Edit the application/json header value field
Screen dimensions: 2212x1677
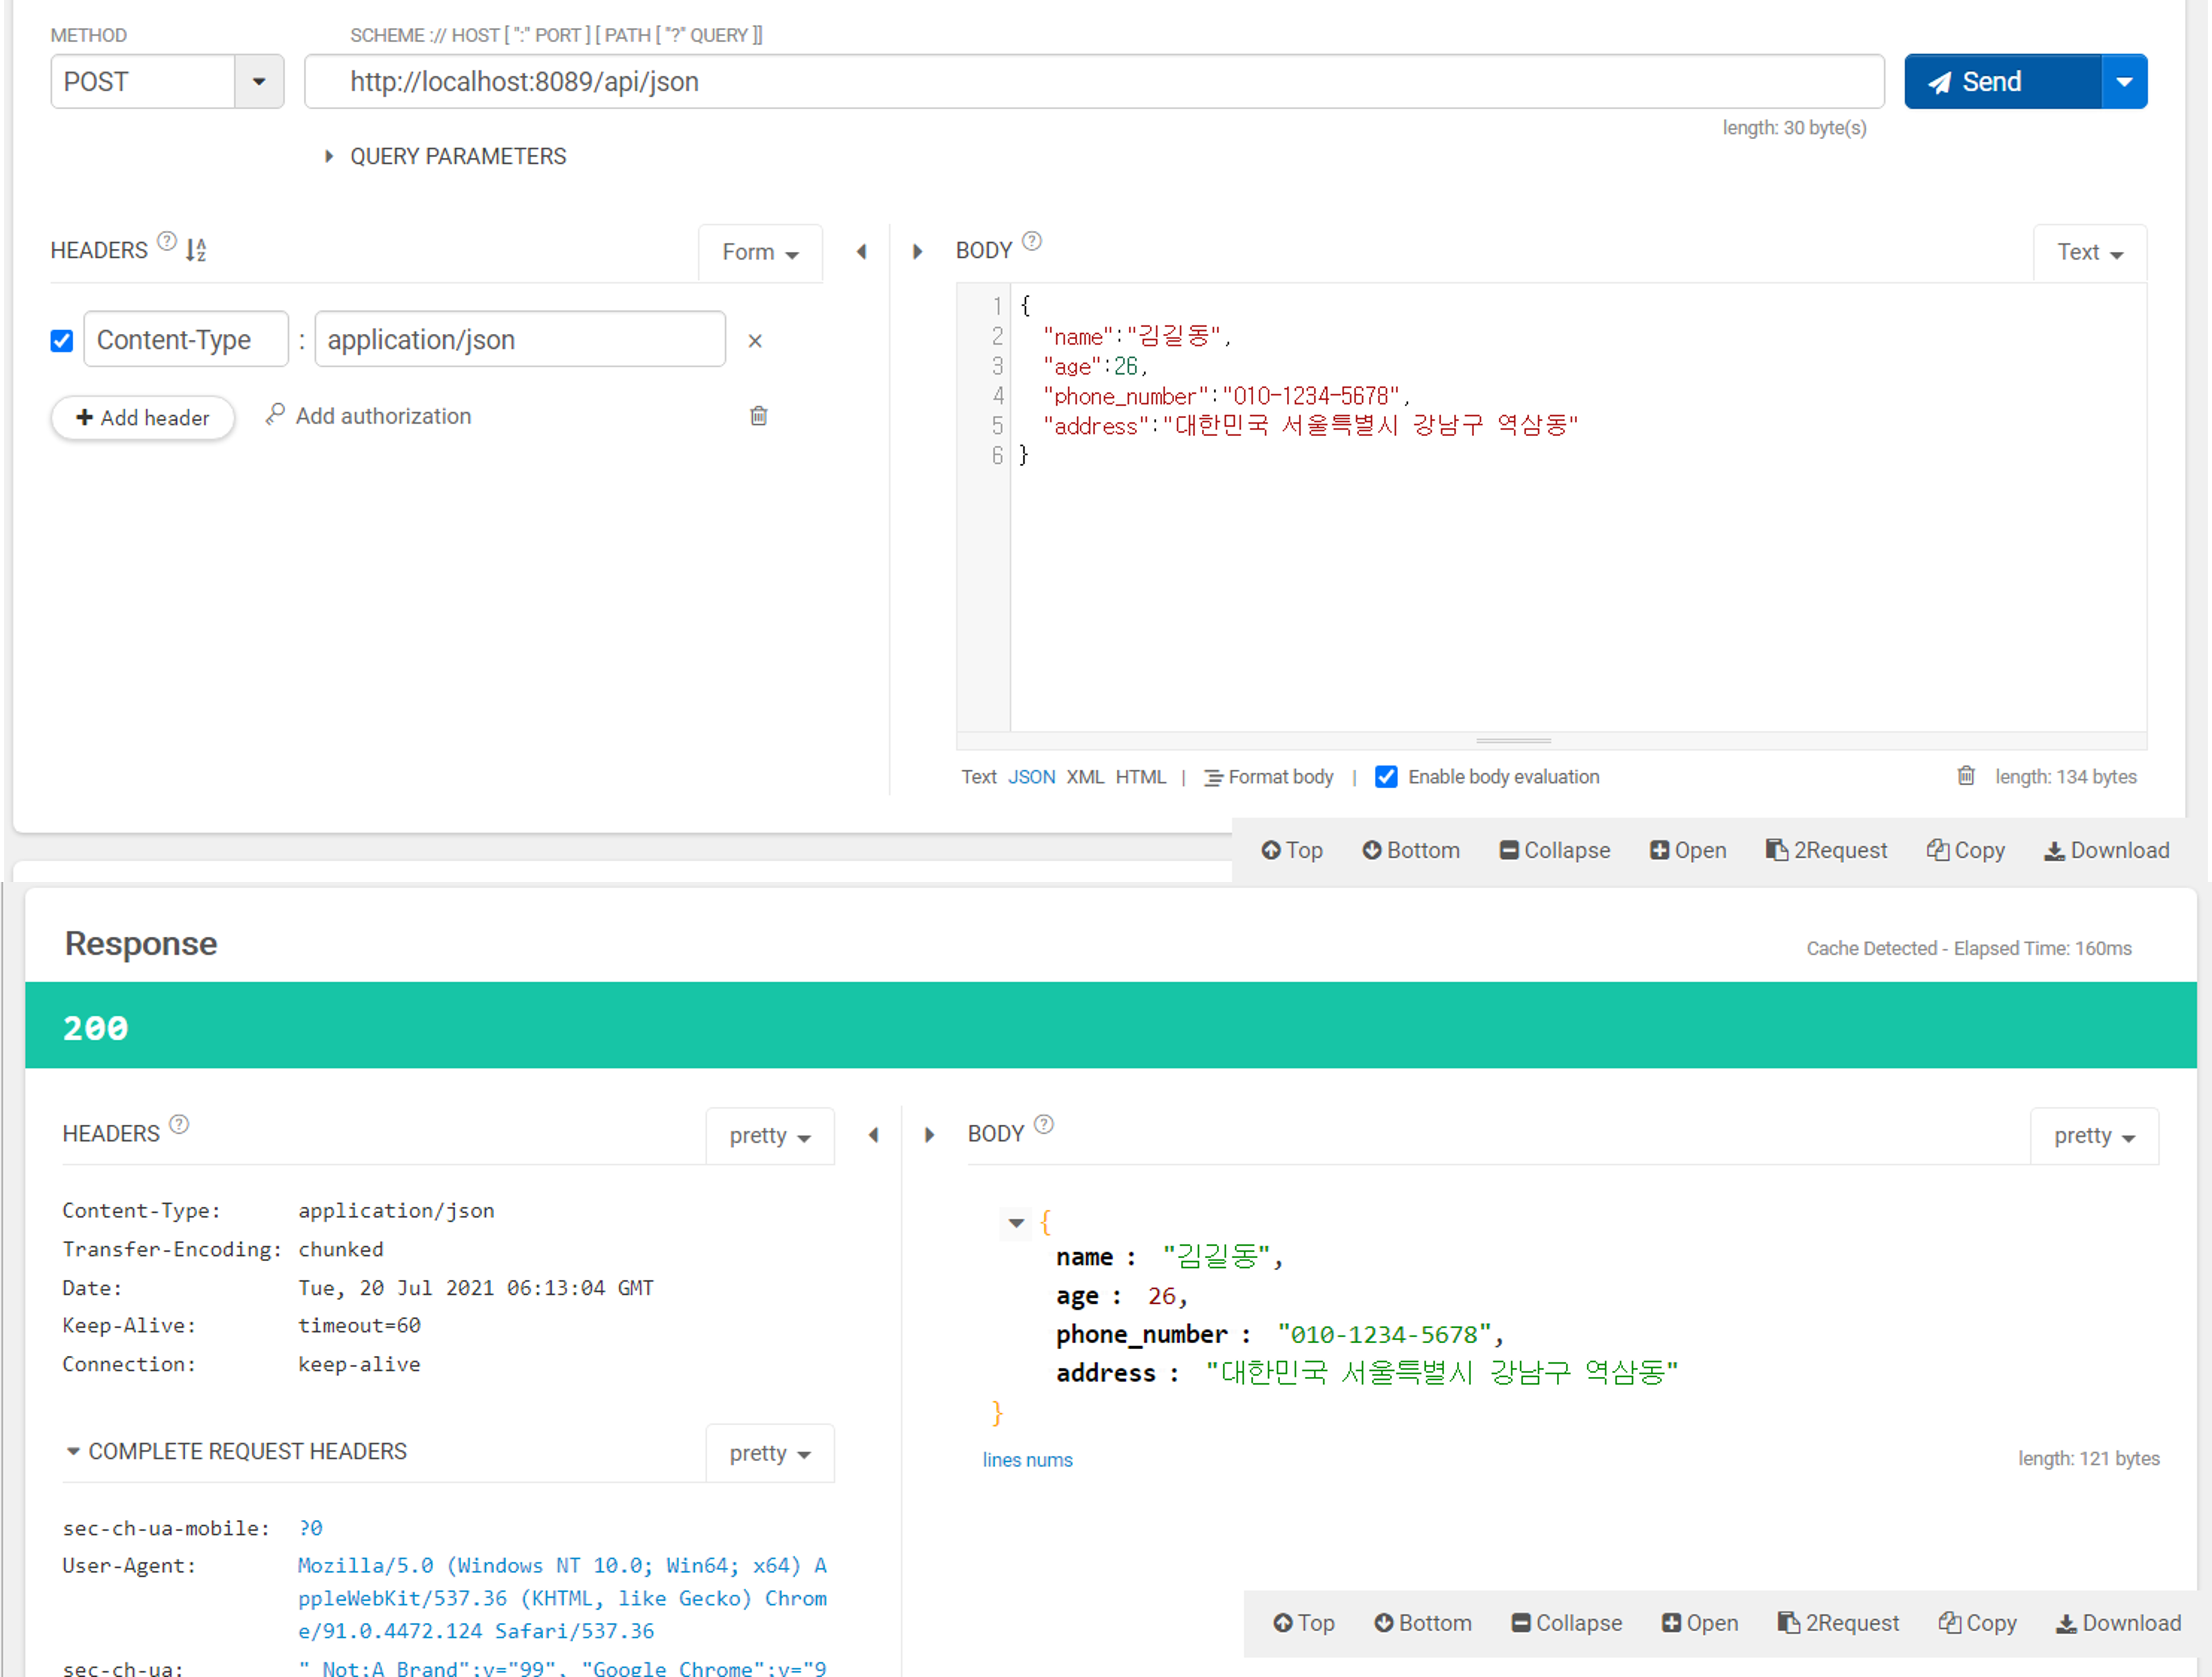tap(520, 339)
